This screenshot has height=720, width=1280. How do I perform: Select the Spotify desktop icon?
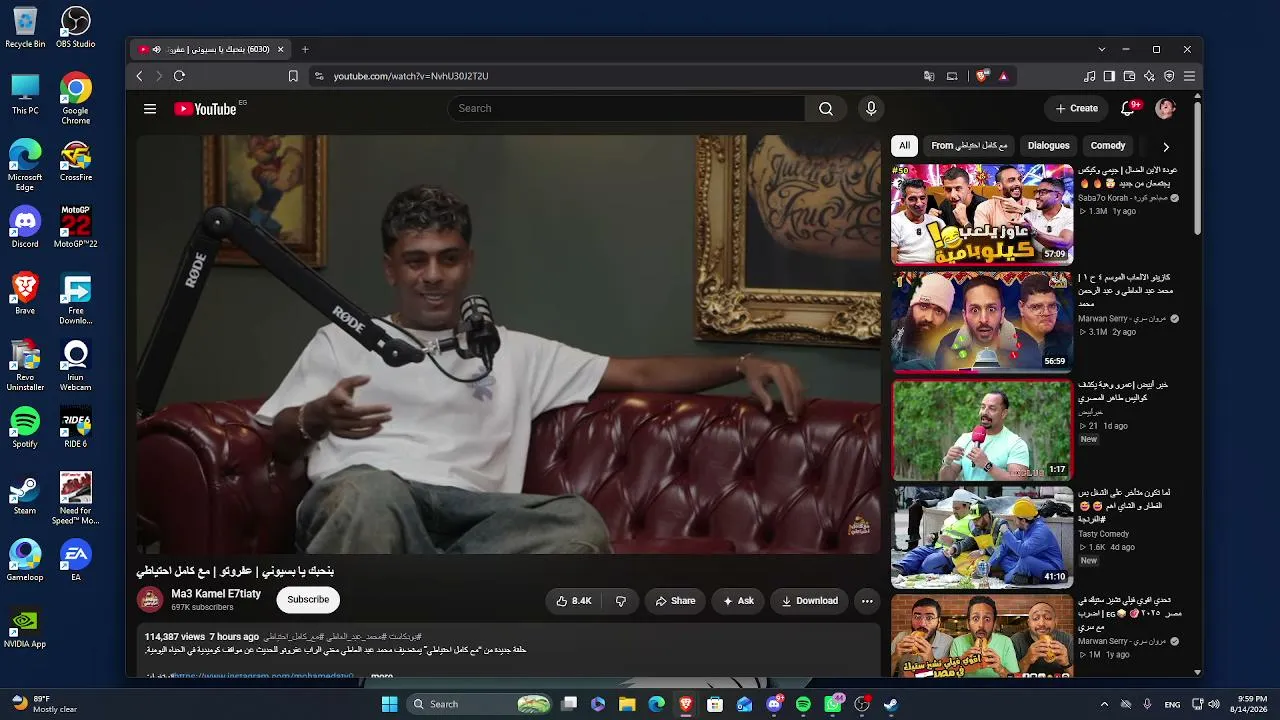click(25, 427)
